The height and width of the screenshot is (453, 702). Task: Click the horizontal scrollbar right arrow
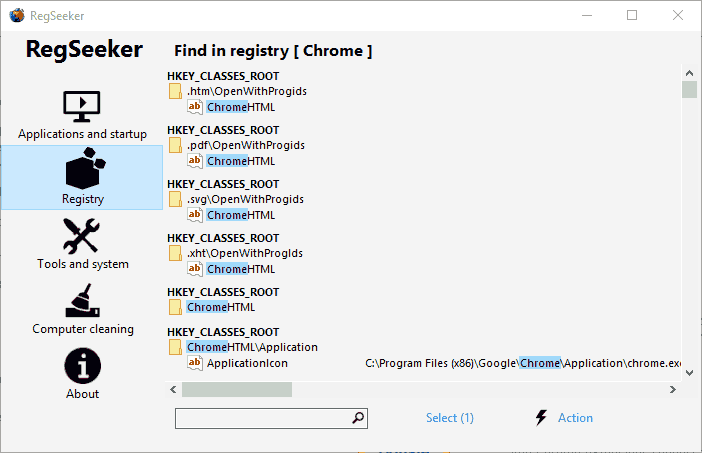(x=672, y=389)
